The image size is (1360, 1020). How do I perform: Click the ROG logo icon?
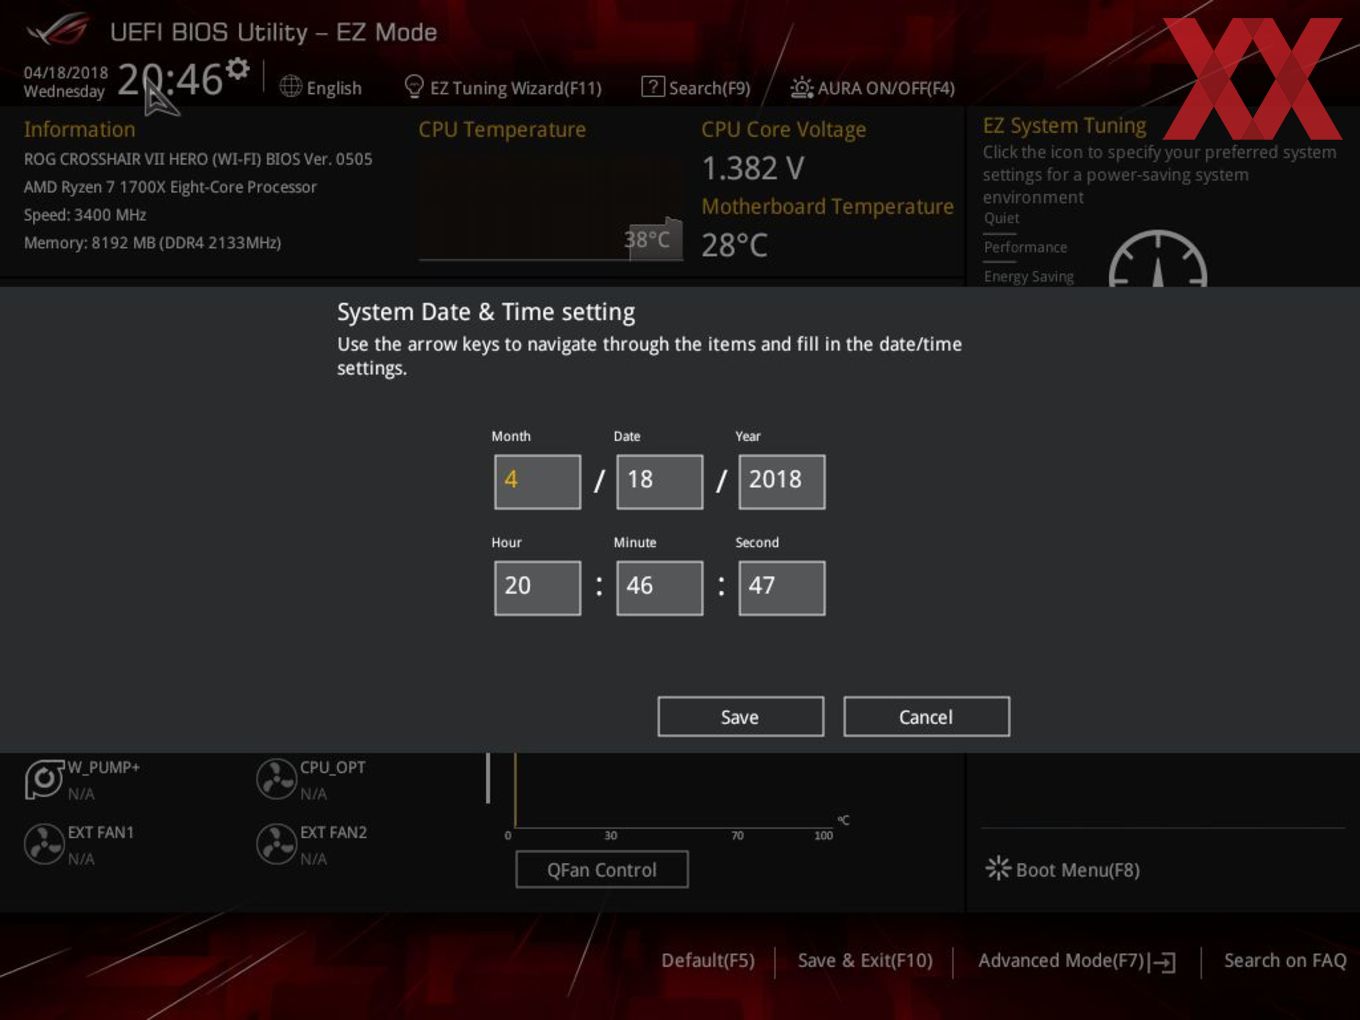click(x=58, y=30)
